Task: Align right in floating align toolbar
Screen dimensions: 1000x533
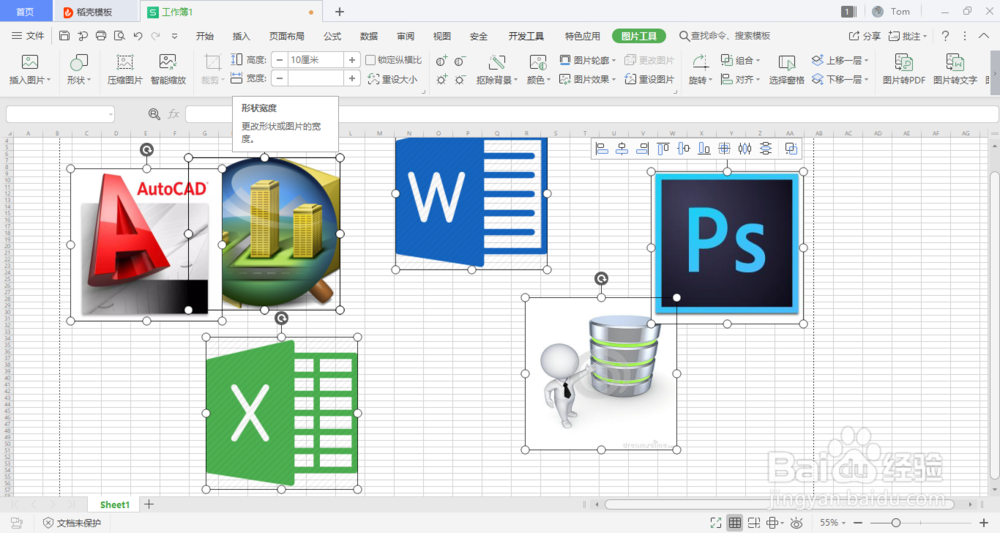Action: coord(642,149)
